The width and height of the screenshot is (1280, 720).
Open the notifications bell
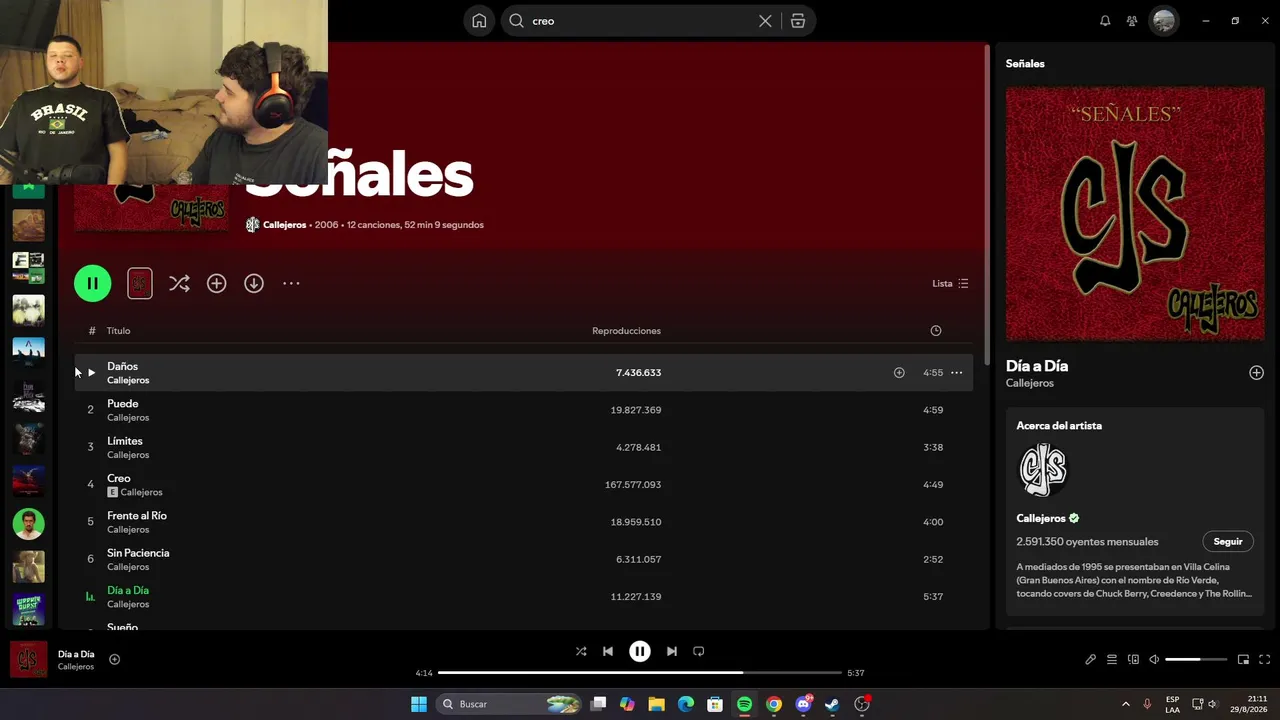(1105, 21)
